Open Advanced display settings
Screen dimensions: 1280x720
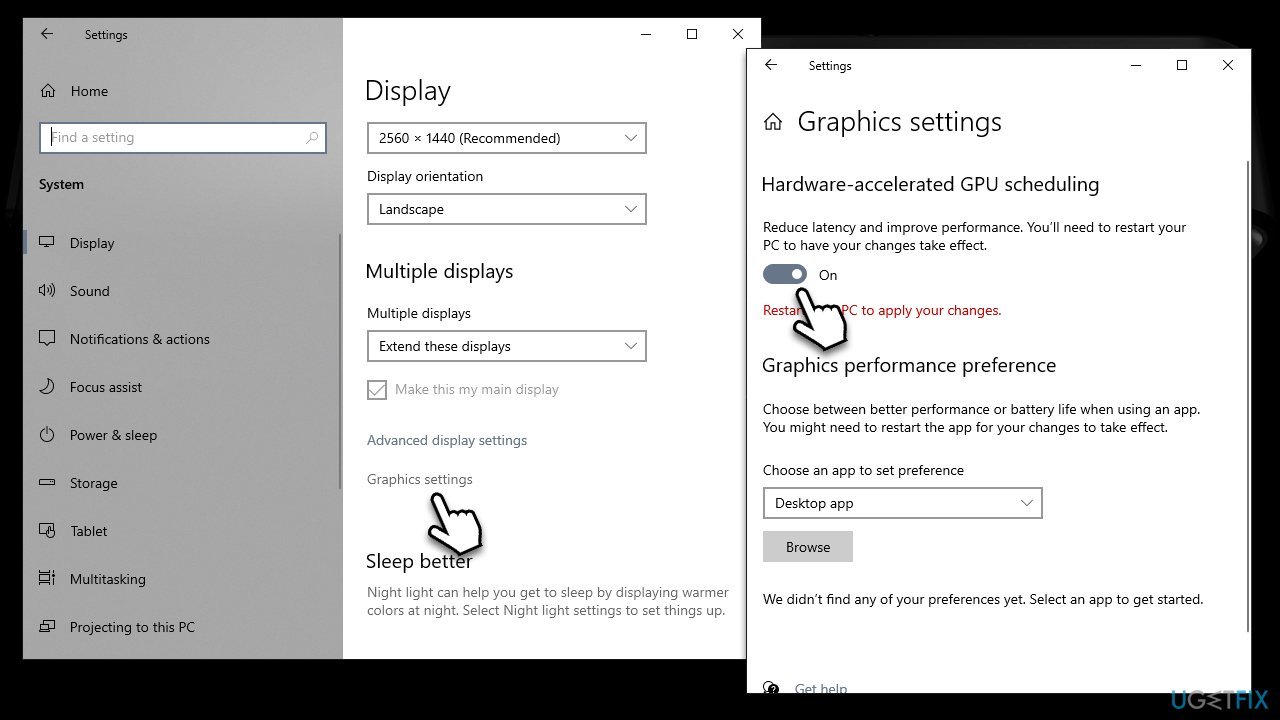447,440
